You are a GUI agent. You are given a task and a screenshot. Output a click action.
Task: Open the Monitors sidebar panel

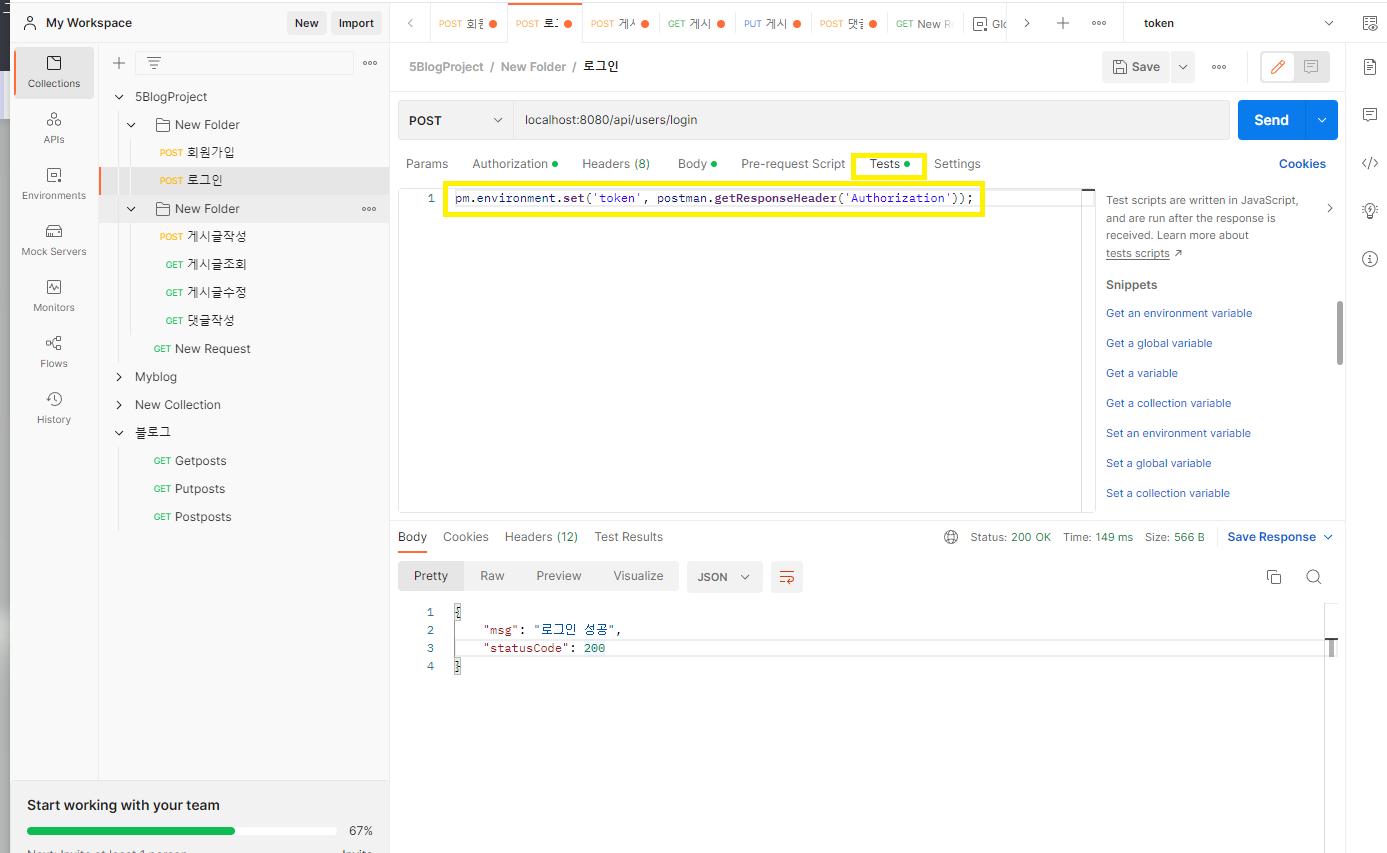[x=54, y=296]
